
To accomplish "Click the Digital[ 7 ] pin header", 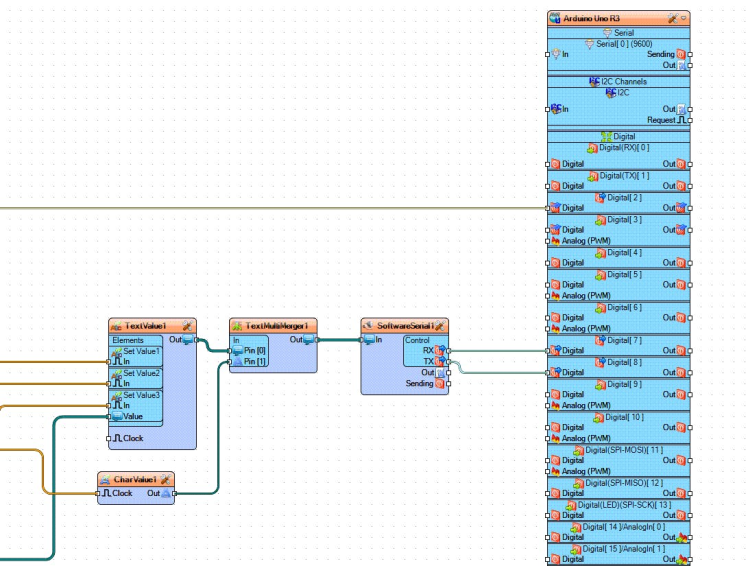I will pos(618,340).
